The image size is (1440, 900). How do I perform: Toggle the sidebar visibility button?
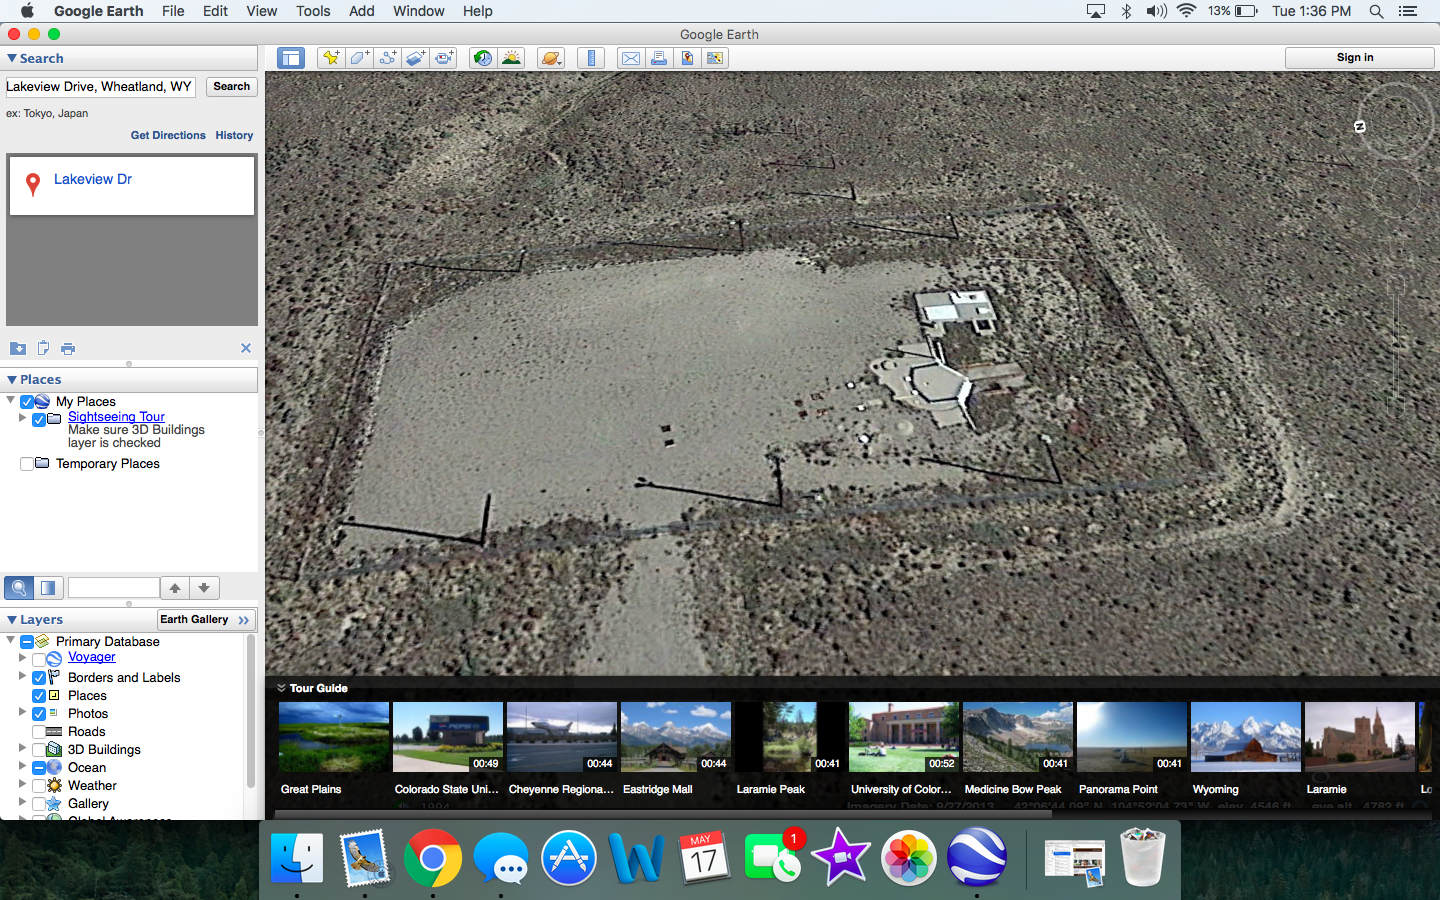(x=291, y=58)
